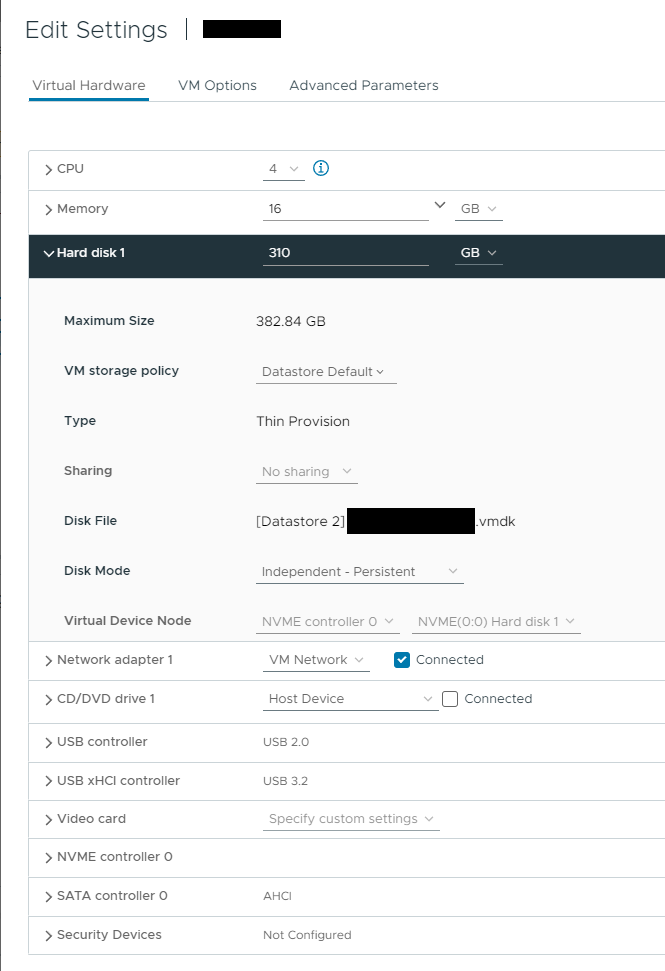
Task: Collapse the Hard disk 1 section
Action: (x=48, y=253)
